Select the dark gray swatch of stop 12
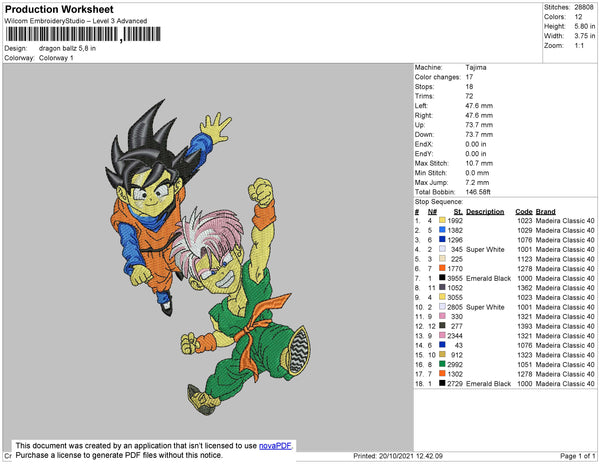The image size is (600, 464). point(442,326)
